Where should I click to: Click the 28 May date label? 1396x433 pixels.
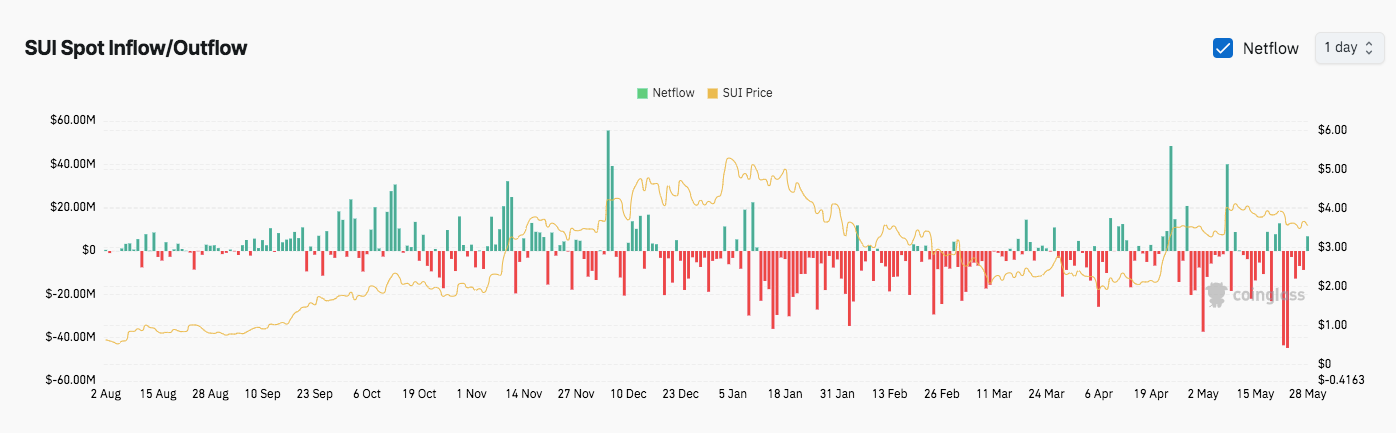(x=1309, y=394)
